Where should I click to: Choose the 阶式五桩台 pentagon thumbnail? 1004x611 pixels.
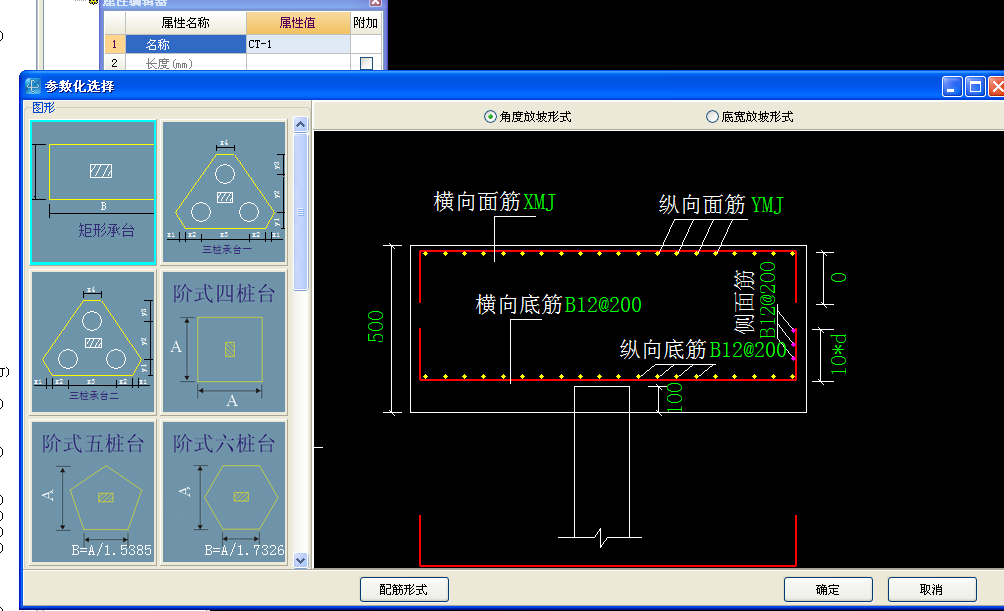(x=93, y=492)
